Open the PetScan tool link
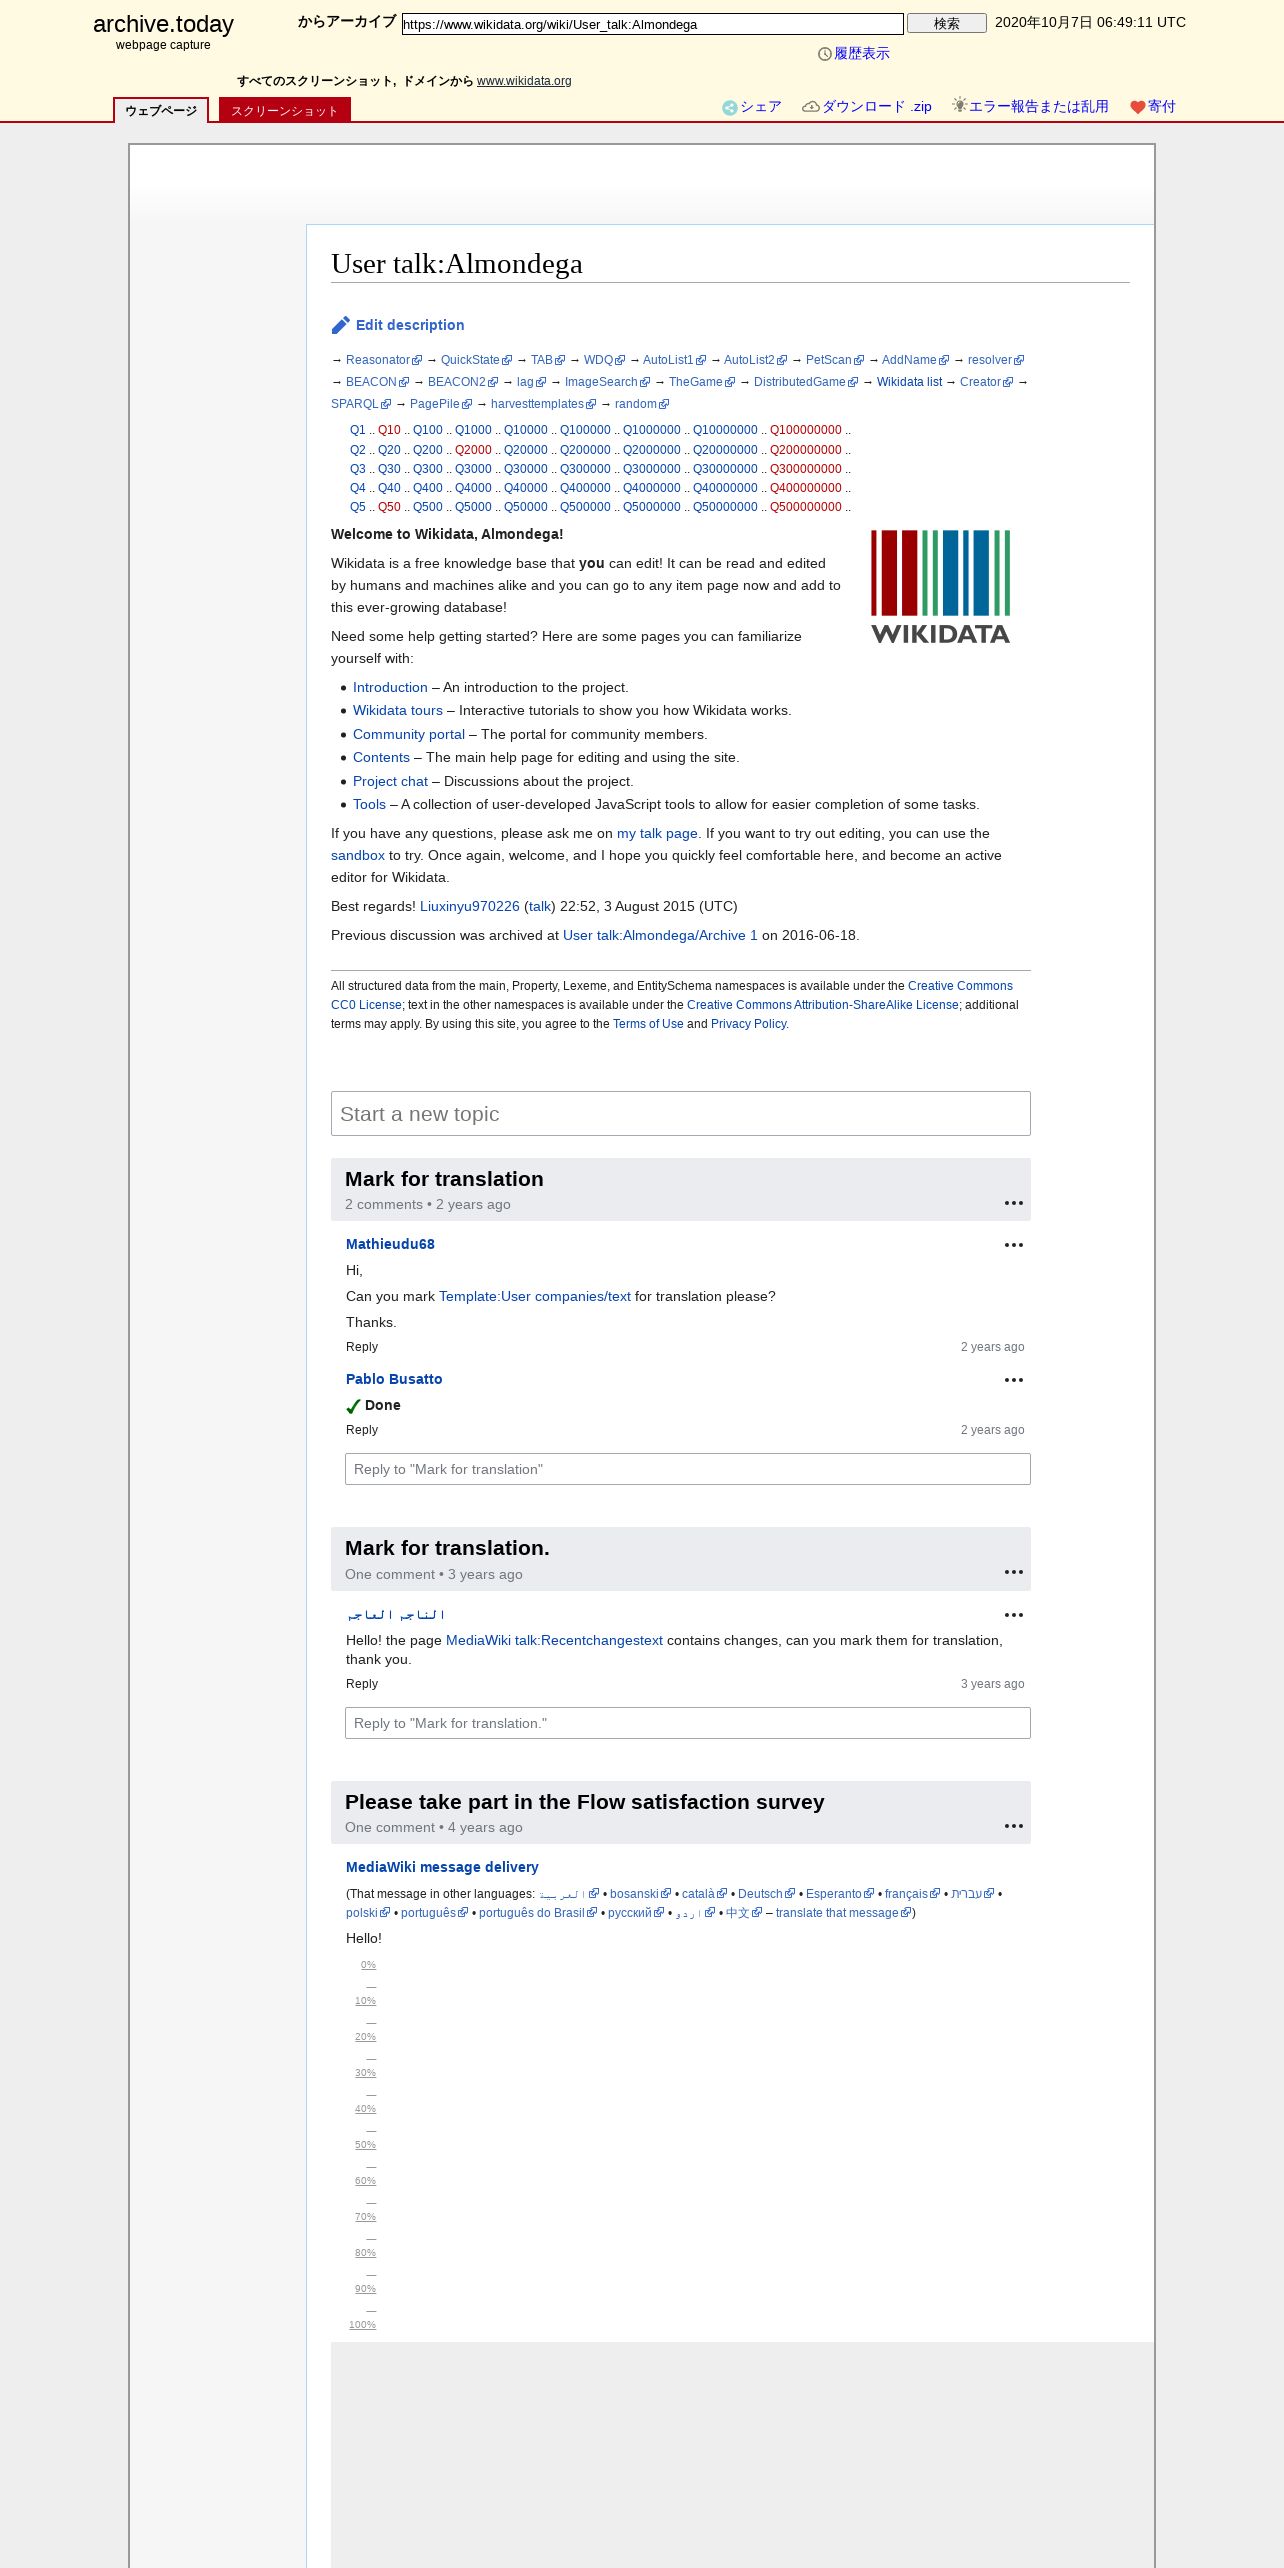 (835, 360)
